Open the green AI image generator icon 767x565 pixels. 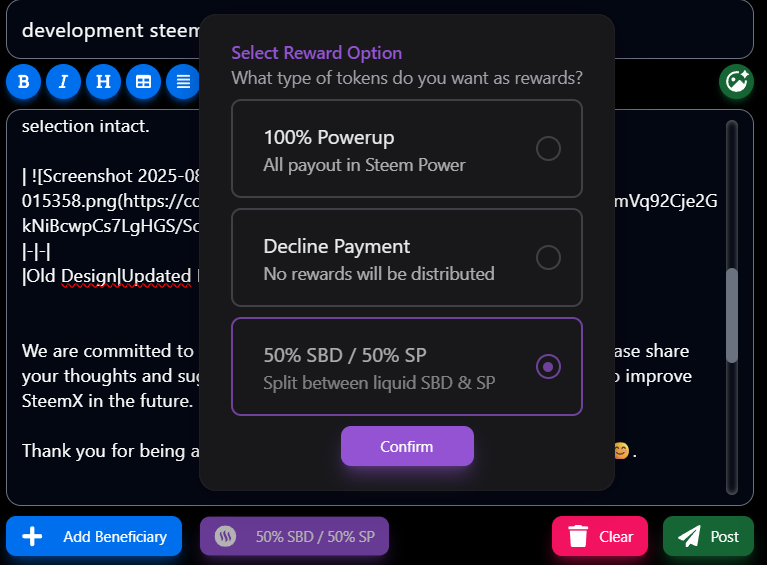(736, 82)
